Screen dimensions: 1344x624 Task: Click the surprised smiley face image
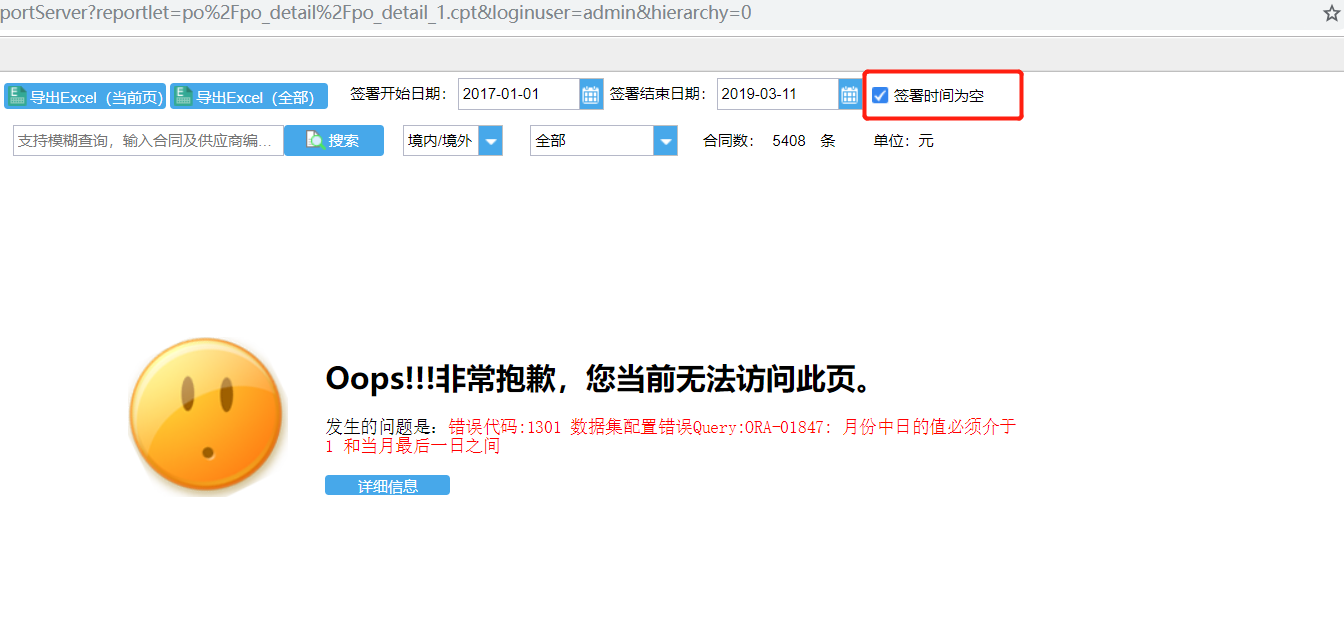[x=207, y=416]
